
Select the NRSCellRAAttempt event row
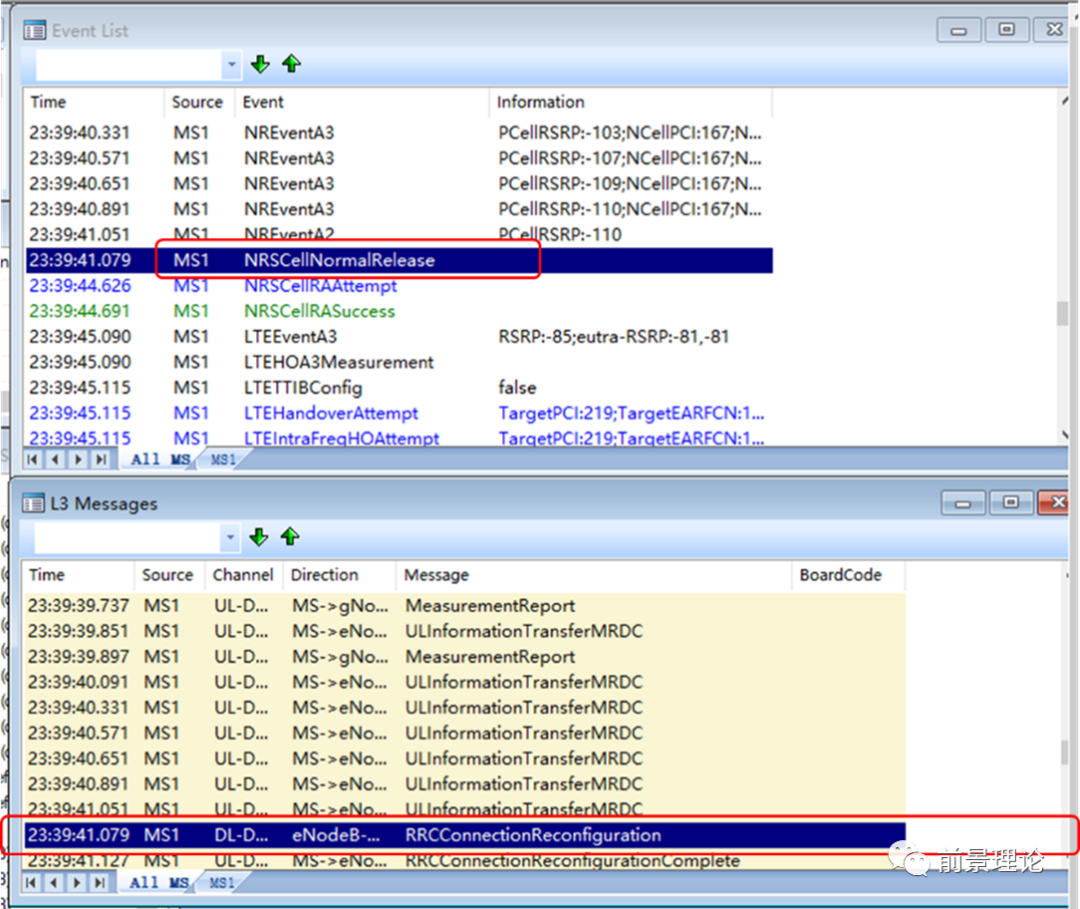(x=399, y=286)
